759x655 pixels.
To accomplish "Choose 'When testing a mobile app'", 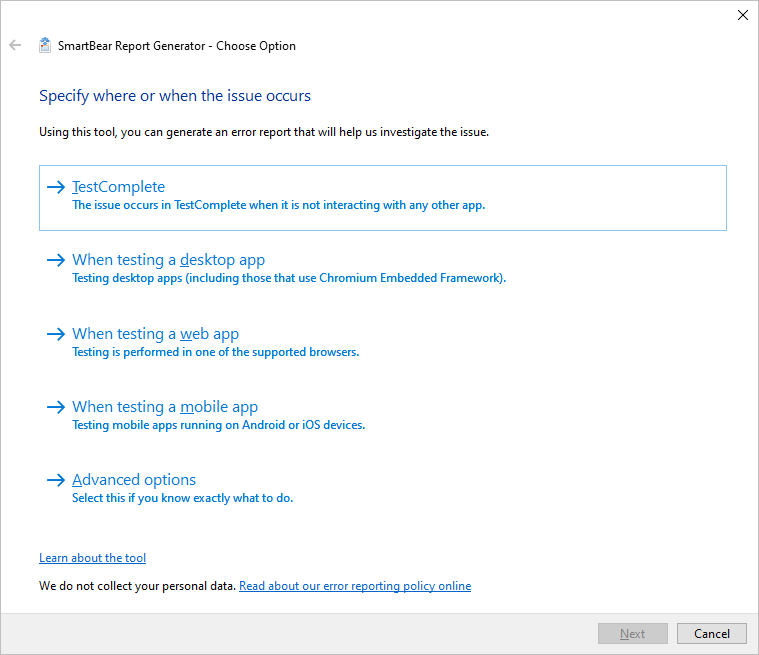I will [165, 407].
